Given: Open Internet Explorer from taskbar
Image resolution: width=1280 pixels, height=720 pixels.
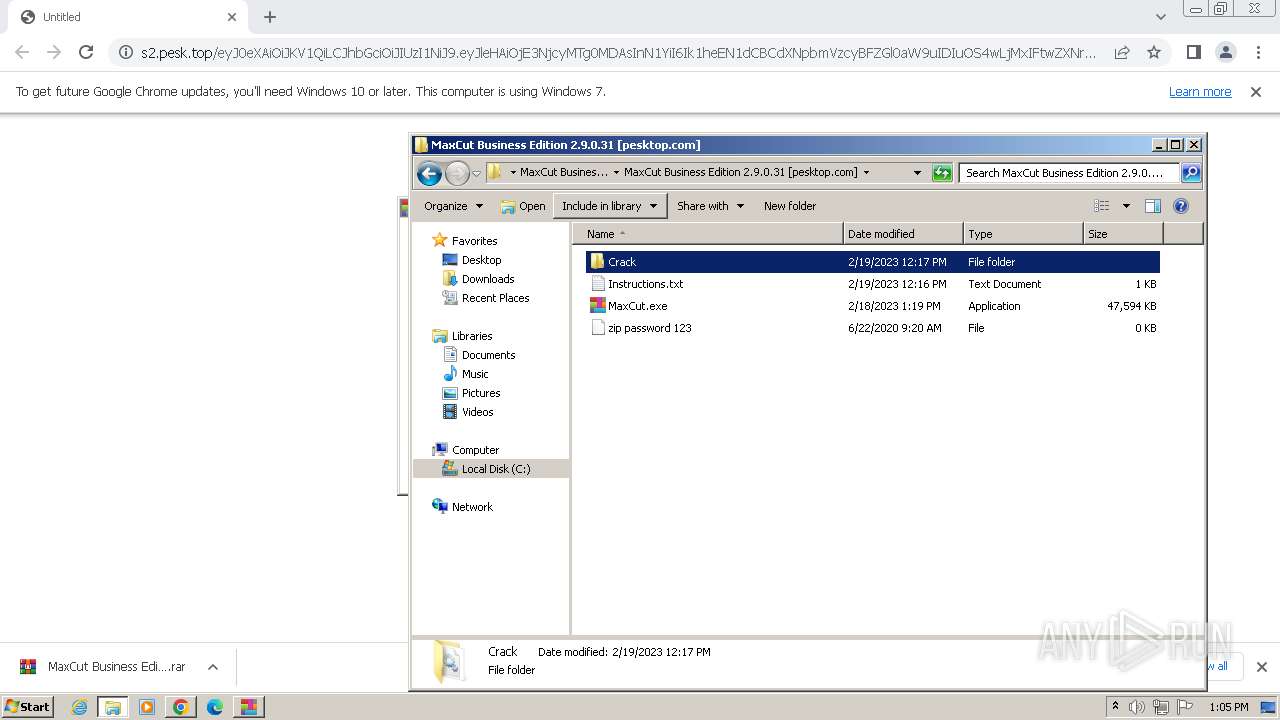Looking at the screenshot, I should (79, 707).
